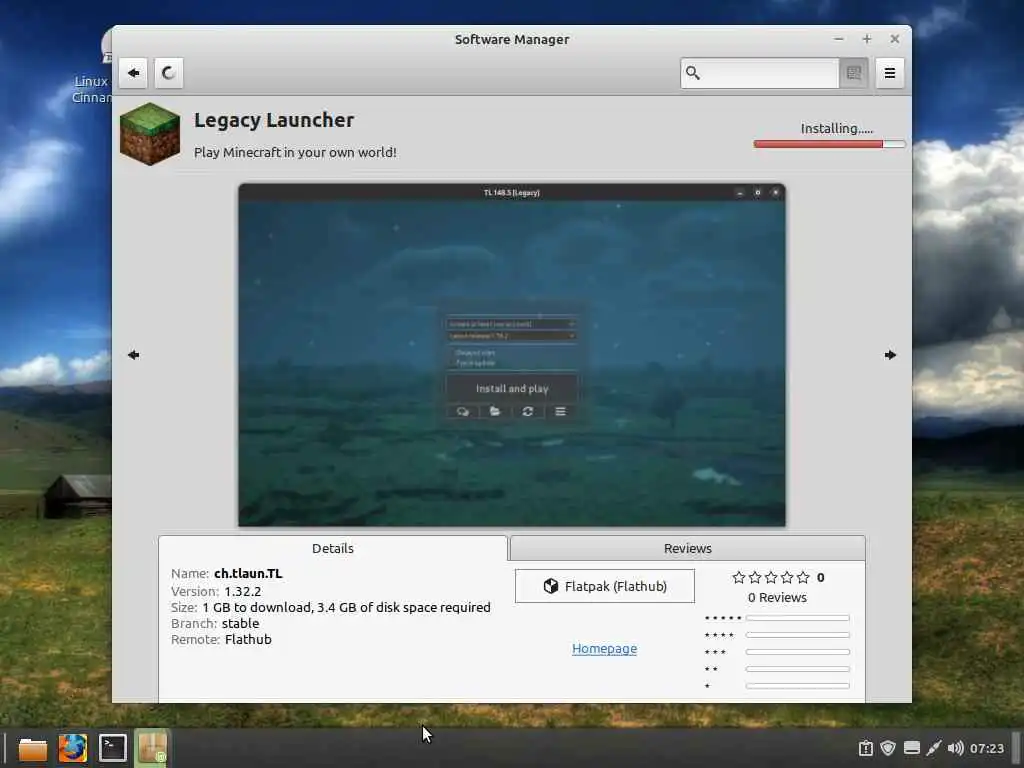Image resolution: width=1024 pixels, height=768 pixels.
Task: Click Play Minecraft in your own world text
Action: coord(295,152)
